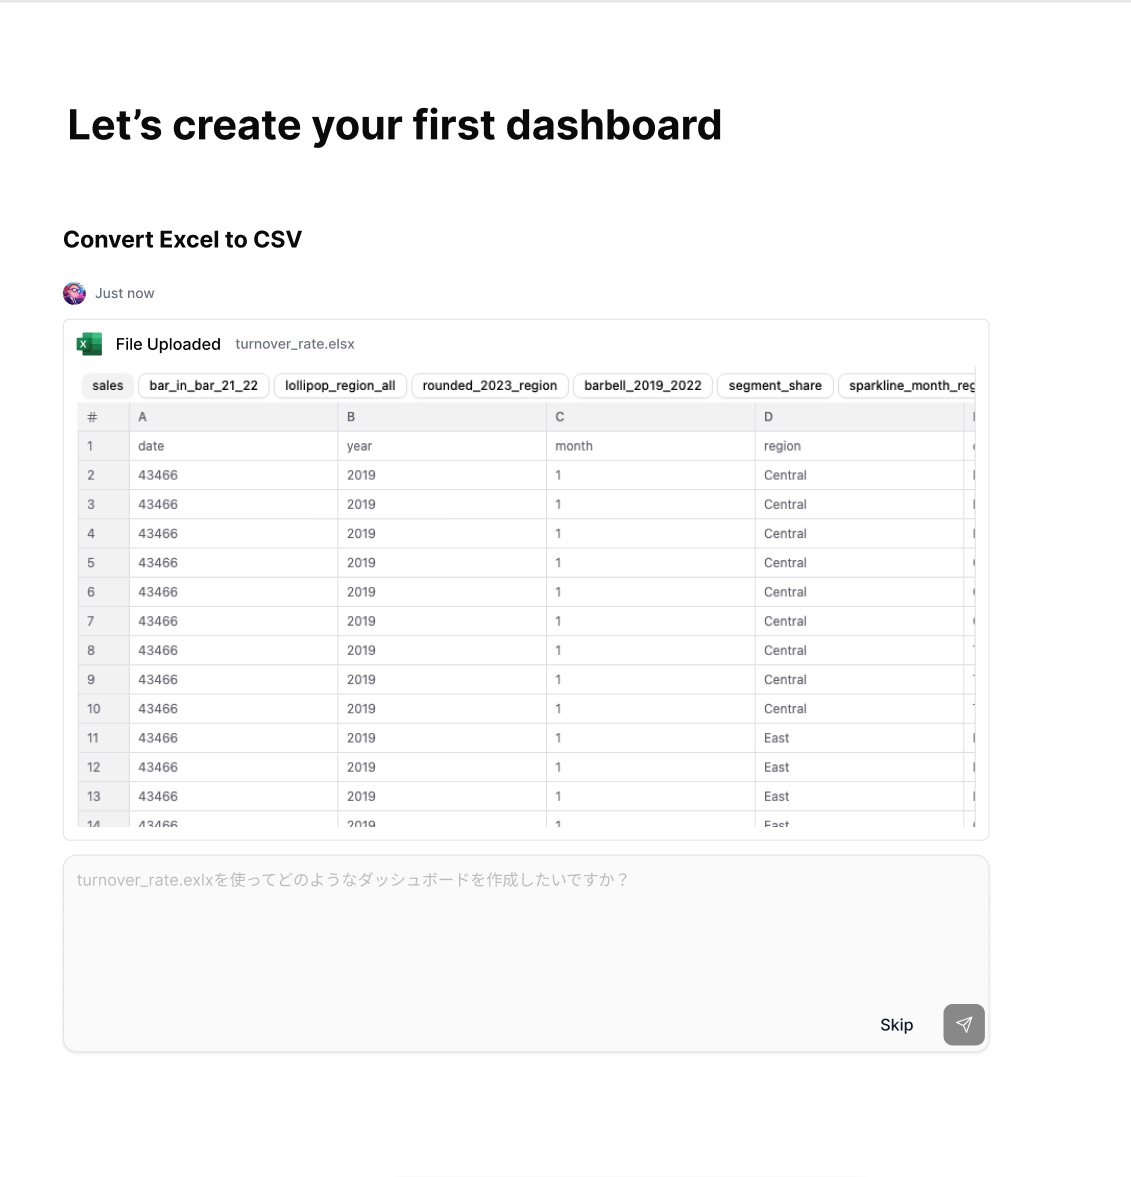Click the green Excel file icon
1131x1177 pixels.
(88, 343)
